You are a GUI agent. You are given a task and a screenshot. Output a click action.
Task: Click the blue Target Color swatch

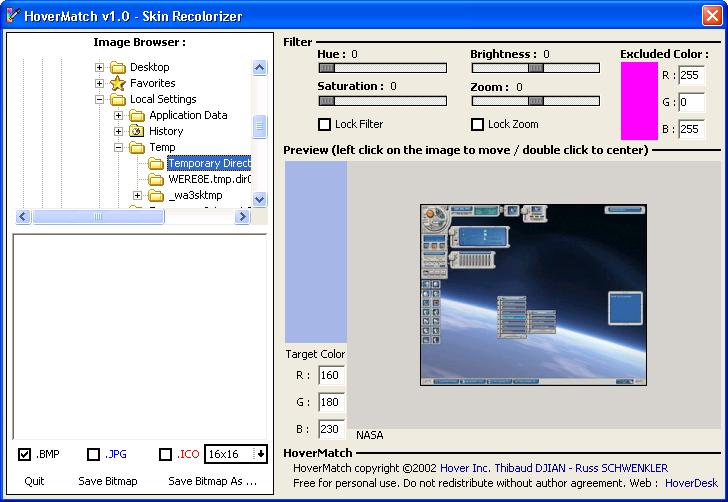[316, 252]
